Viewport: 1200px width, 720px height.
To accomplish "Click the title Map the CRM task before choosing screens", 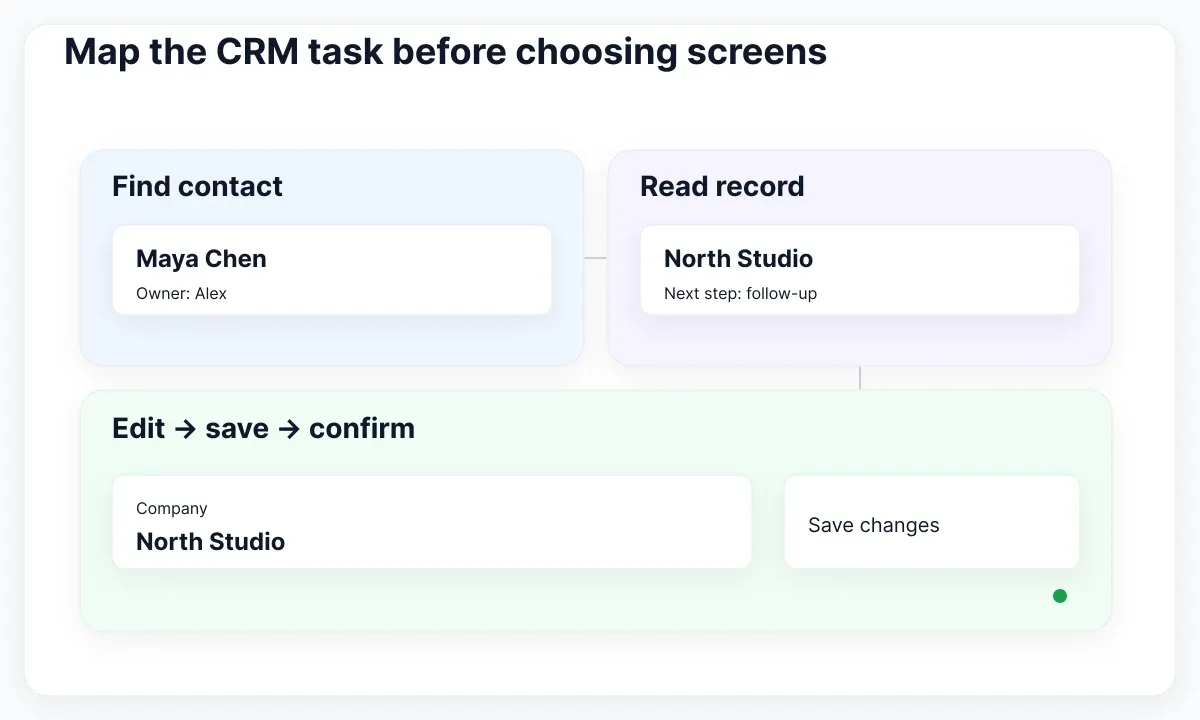I will [x=446, y=52].
